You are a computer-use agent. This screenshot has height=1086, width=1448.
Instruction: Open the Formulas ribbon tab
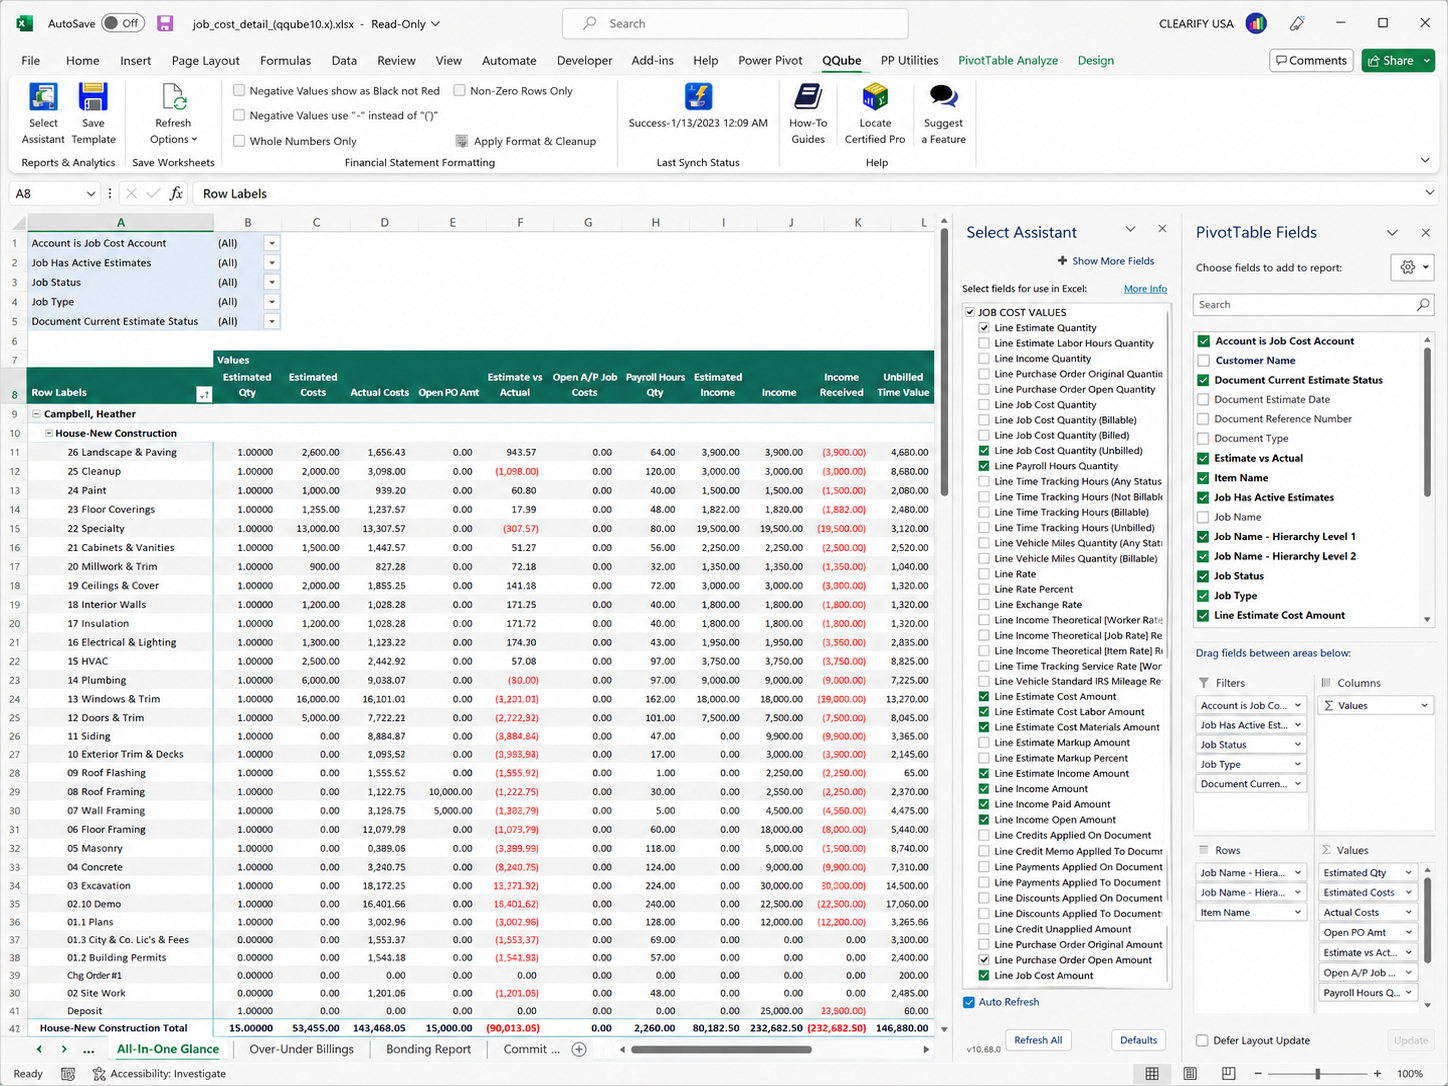coord(285,60)
